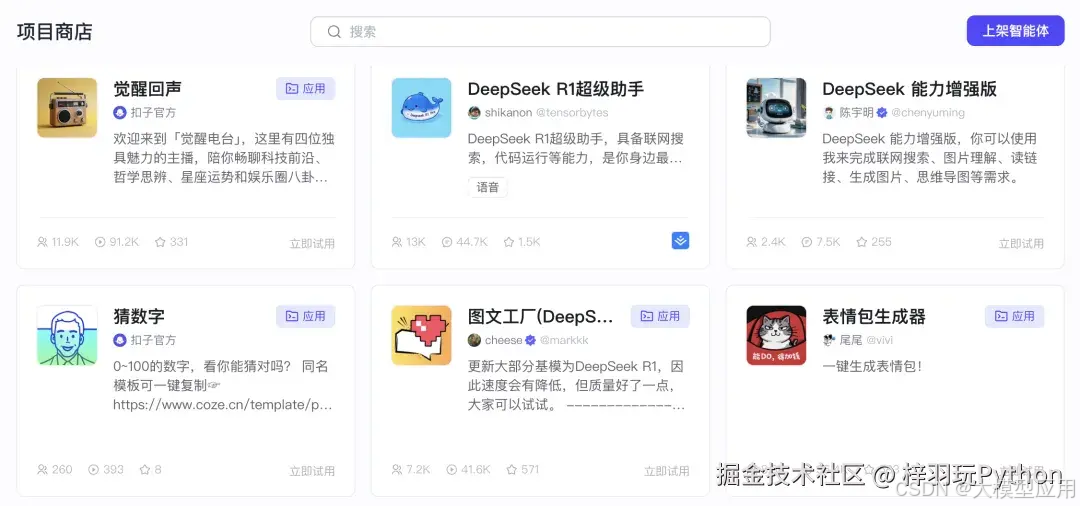Click 陈宇明 author avatar
1080x506 pixels.
829,112
